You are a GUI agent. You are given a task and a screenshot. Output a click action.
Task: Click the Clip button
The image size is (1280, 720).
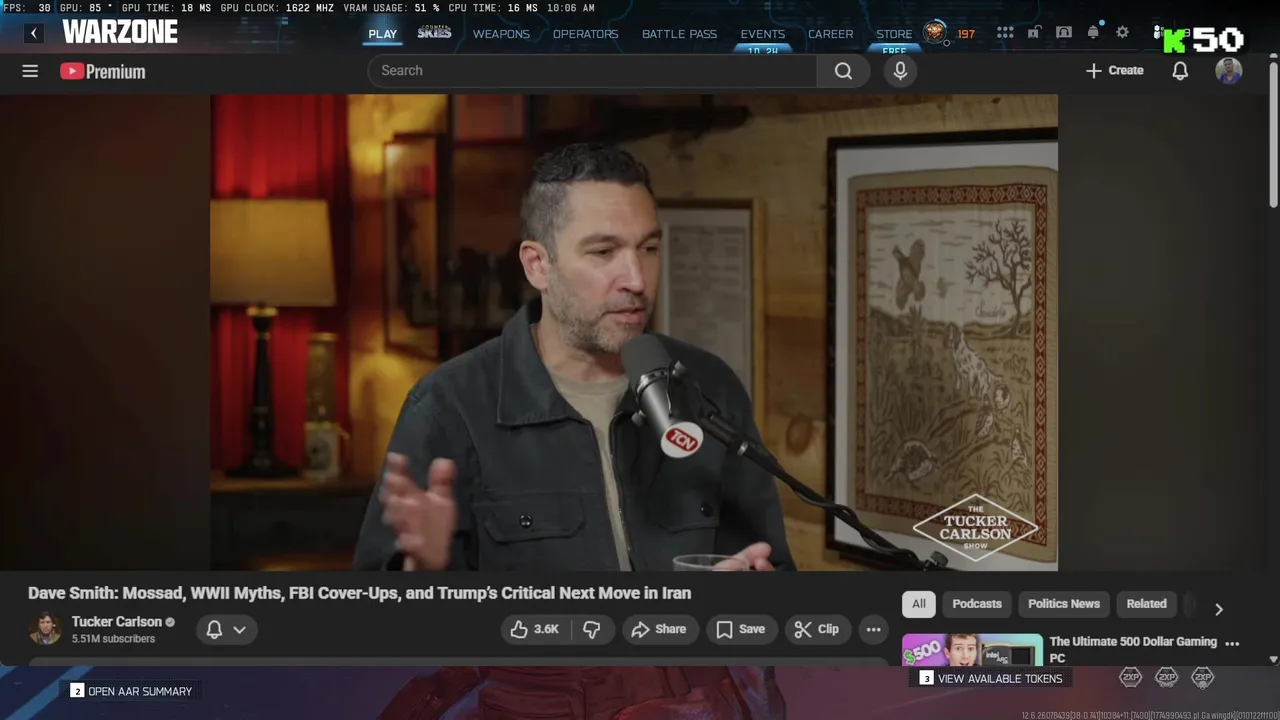(817, 629)
